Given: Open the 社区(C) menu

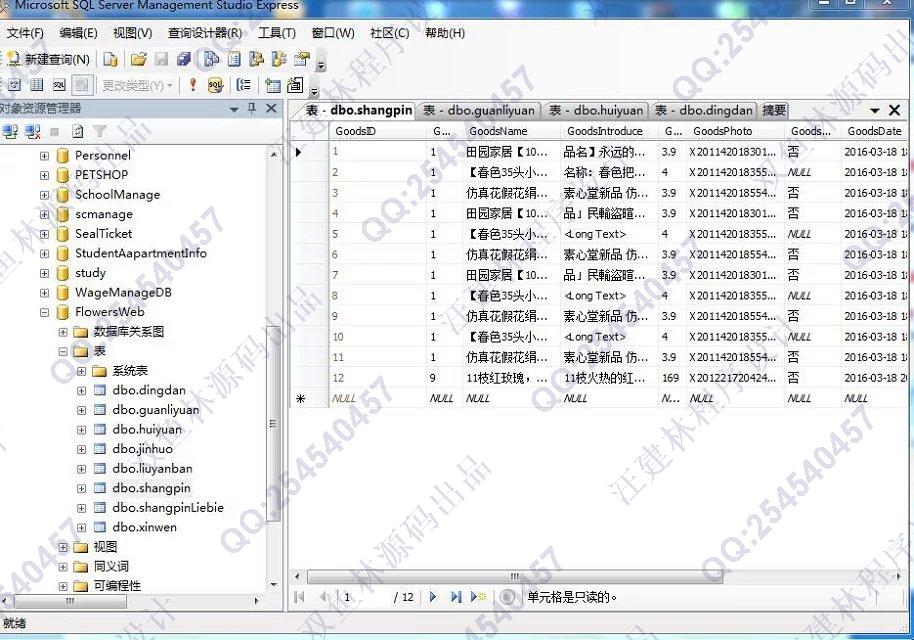Looking at the screenshot, I should coord(389,33).
